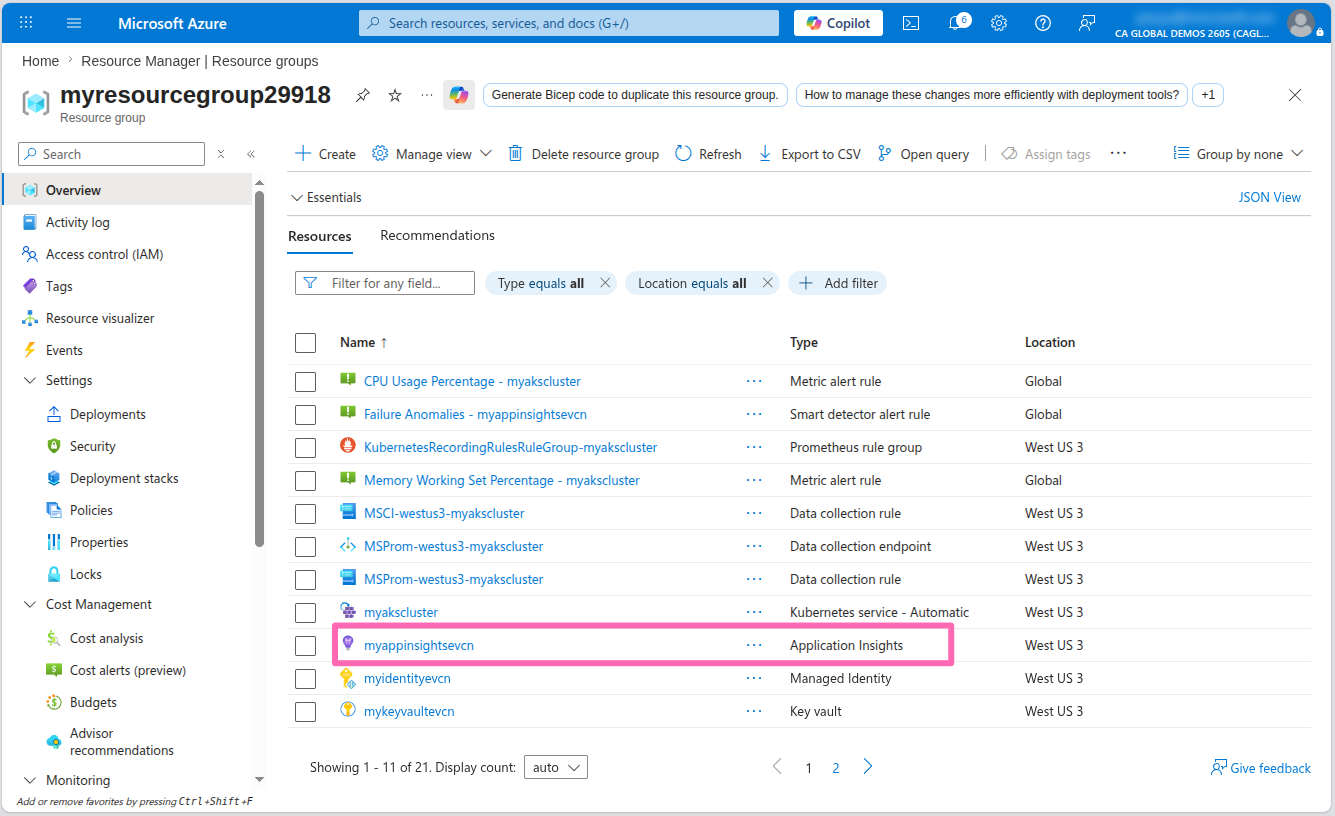Open the myappinsightsevcn resource link
Screen dimensions: 1335x816
(419, 645)
